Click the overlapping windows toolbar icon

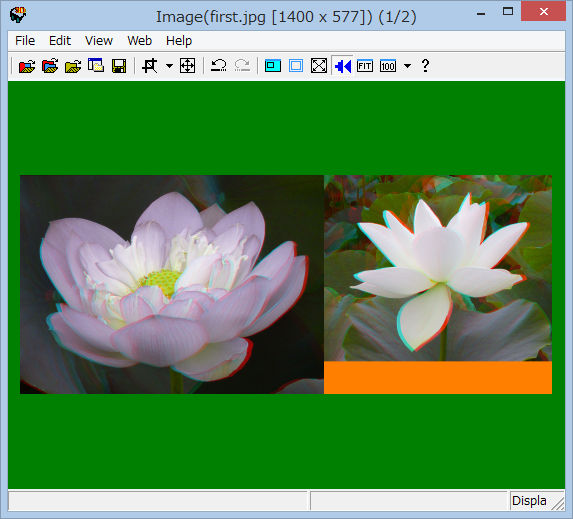pyautogui.click(x=96, y=66)
